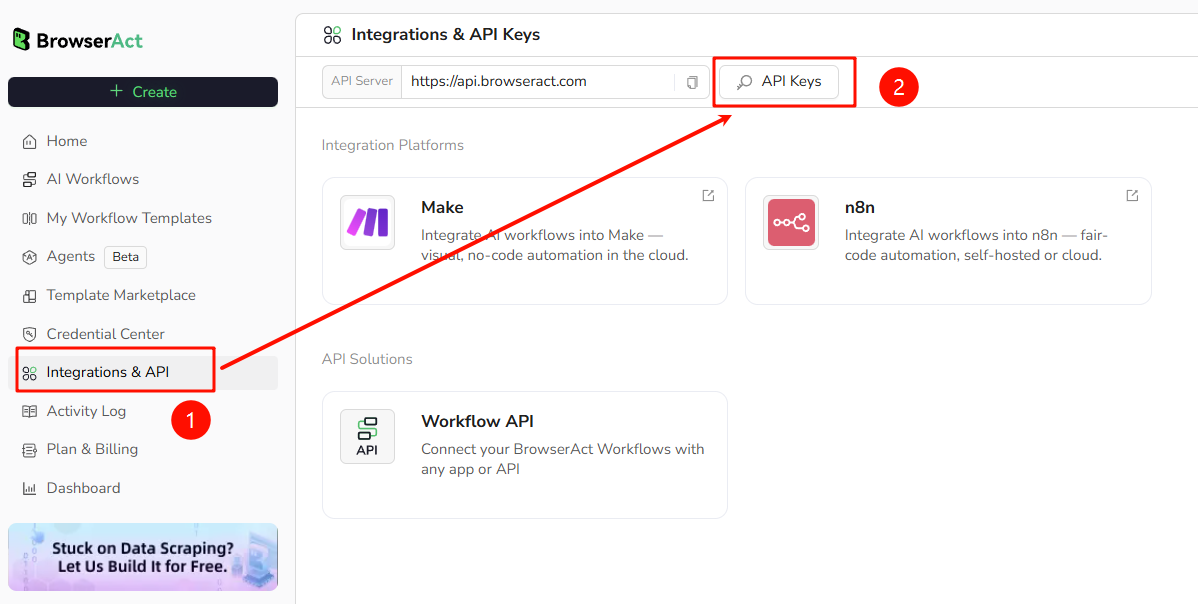
Task: Click the Create button
Action: pos(143,92)
